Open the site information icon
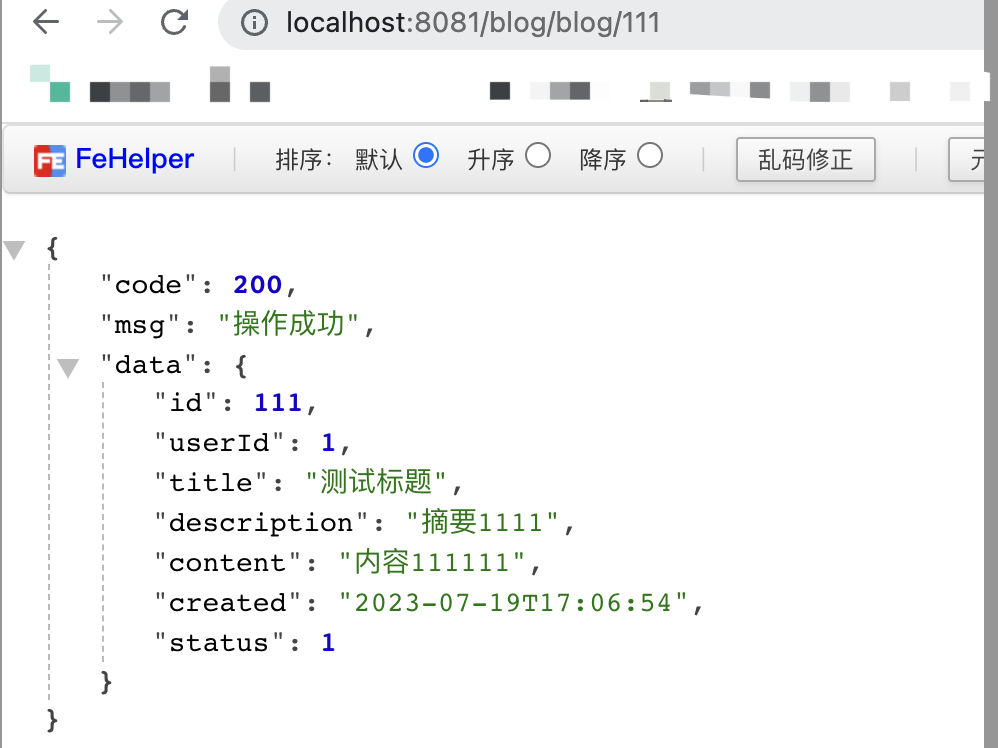This screenshot has width=998, height=748. click(255, 23)
